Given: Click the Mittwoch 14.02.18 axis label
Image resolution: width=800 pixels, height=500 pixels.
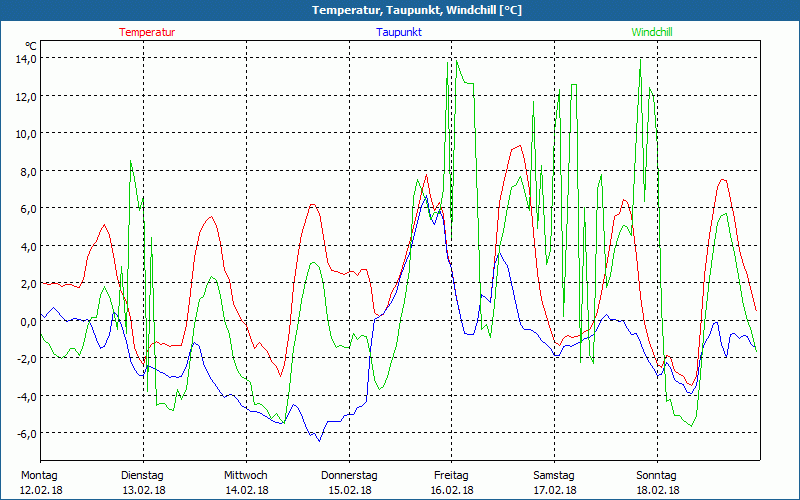Looking at the screenshot, I should [x=246, y=482].
